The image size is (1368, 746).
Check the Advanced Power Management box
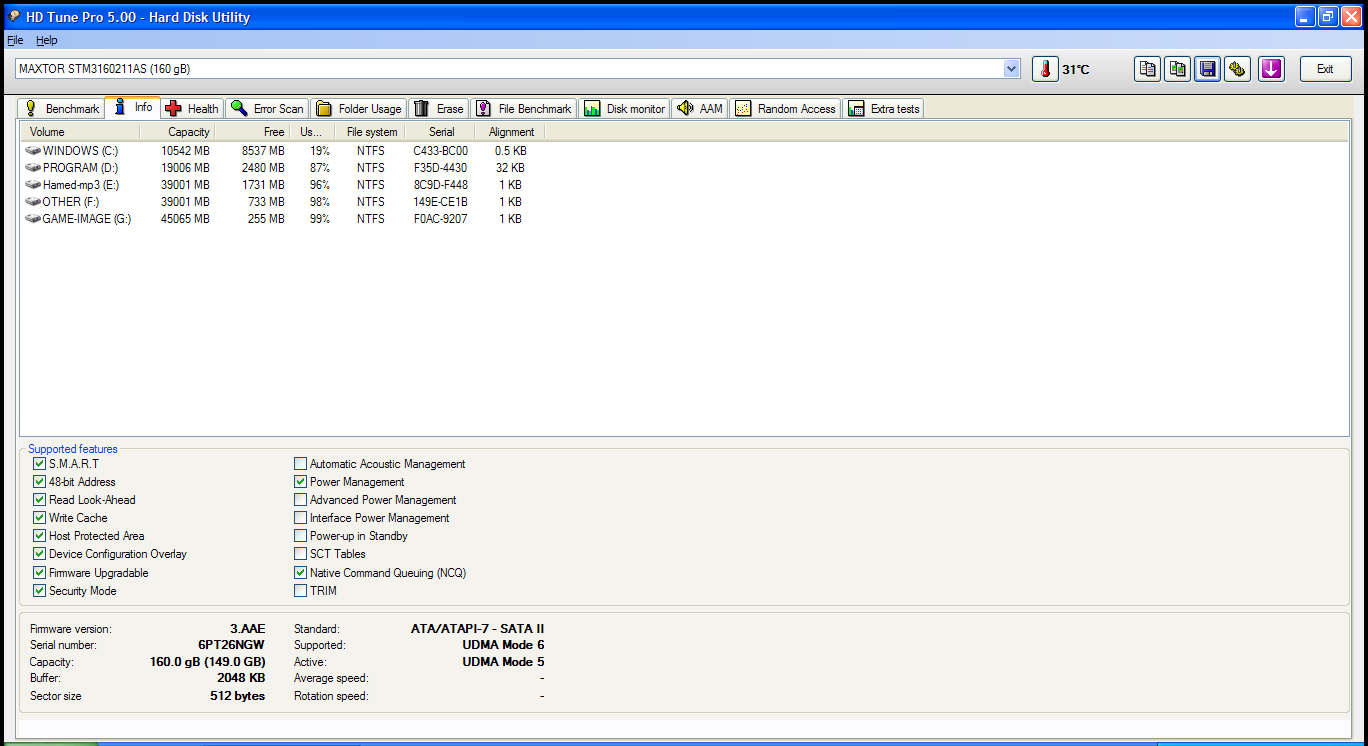click(x=300, y=500)
